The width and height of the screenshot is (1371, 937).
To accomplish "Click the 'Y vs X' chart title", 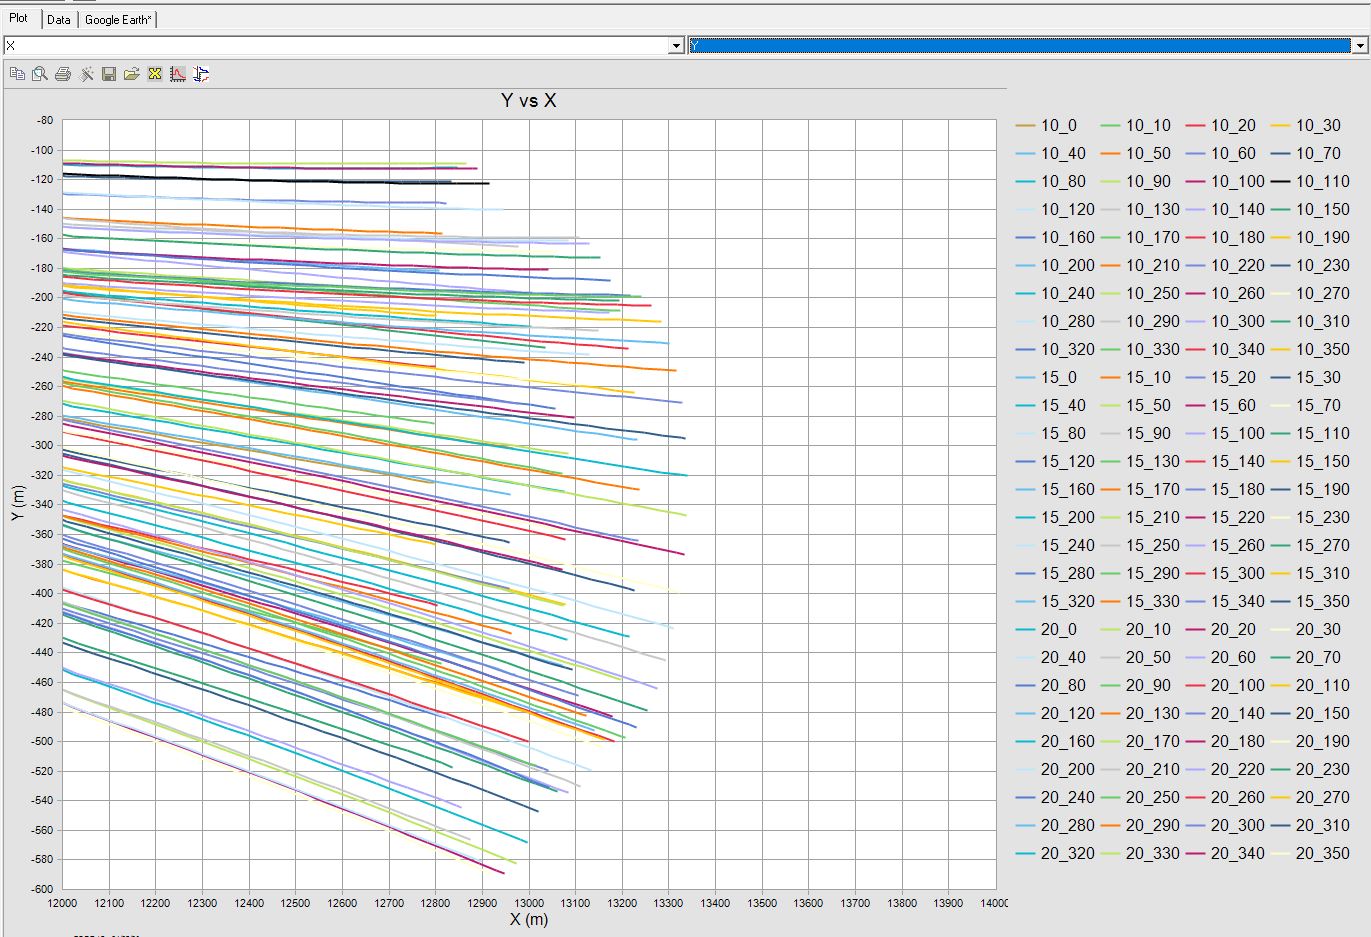I will [528, 101].
